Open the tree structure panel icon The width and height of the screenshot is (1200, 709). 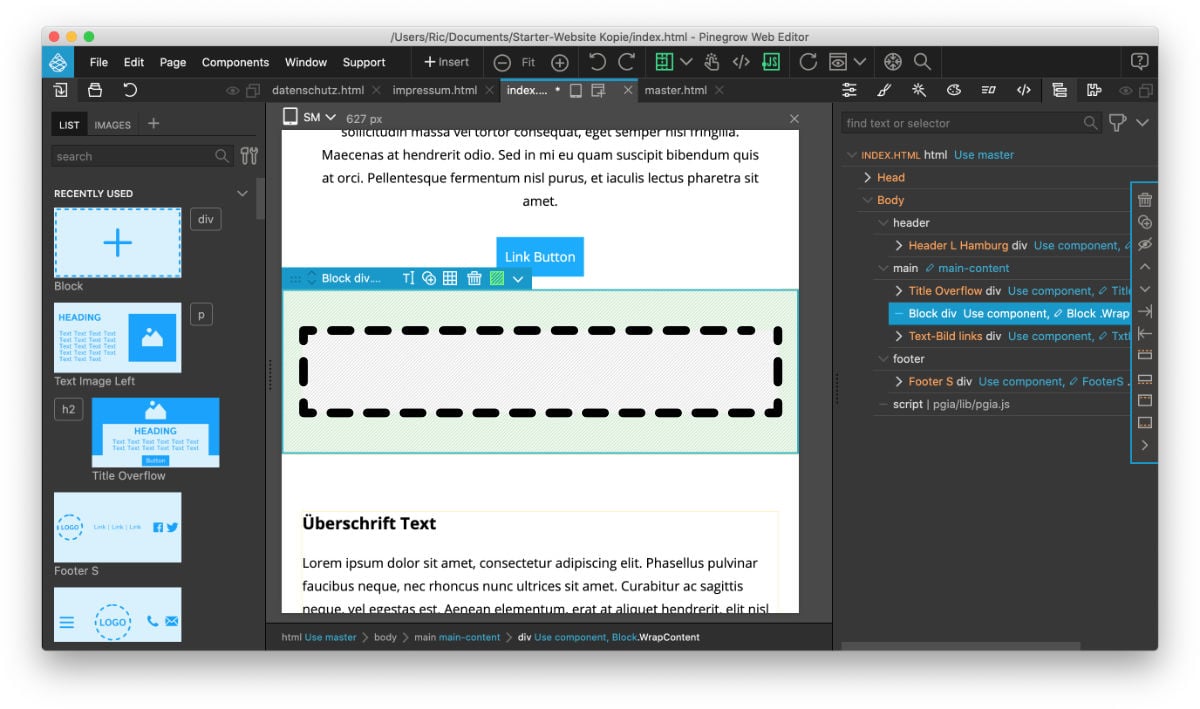[1059, 90]
